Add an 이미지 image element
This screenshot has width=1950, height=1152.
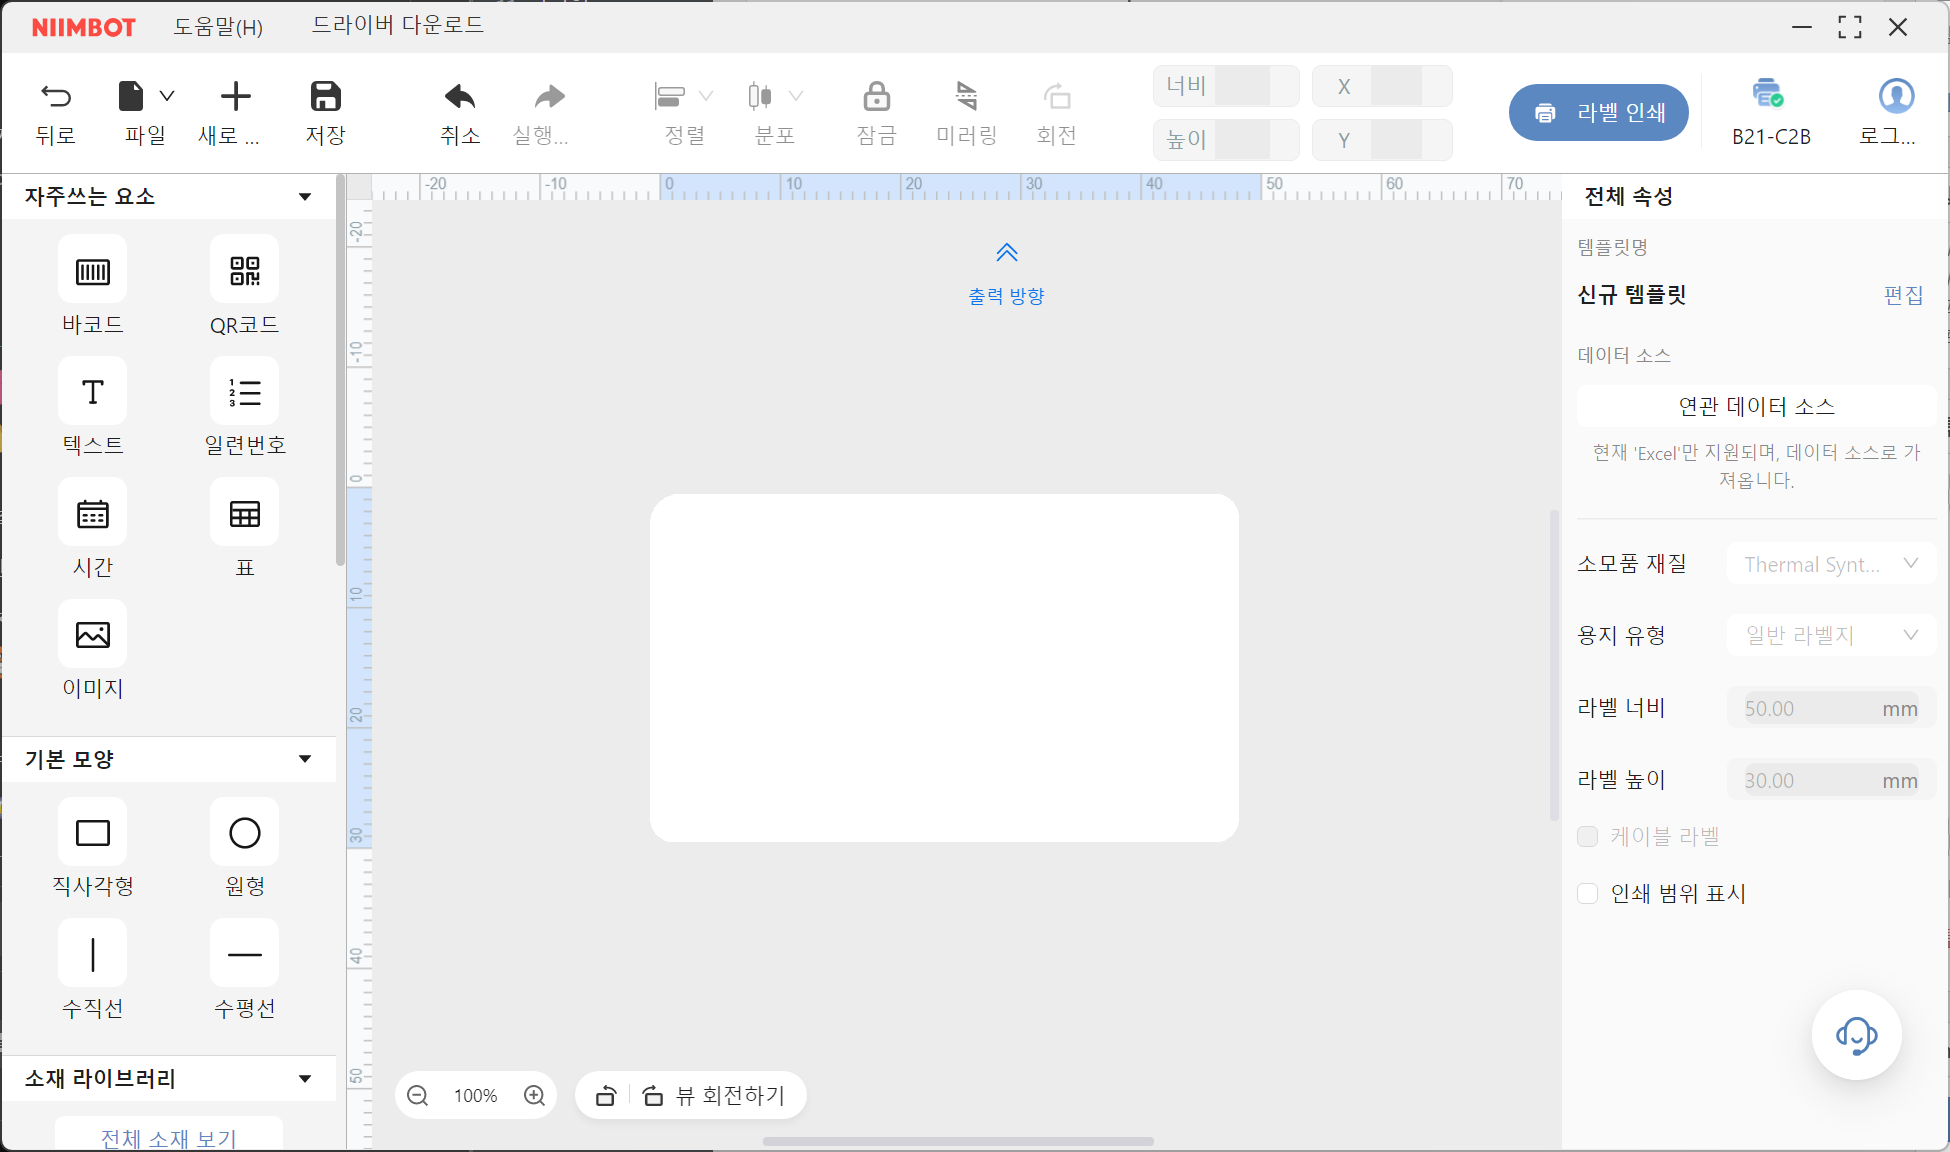tap(92, 634)
